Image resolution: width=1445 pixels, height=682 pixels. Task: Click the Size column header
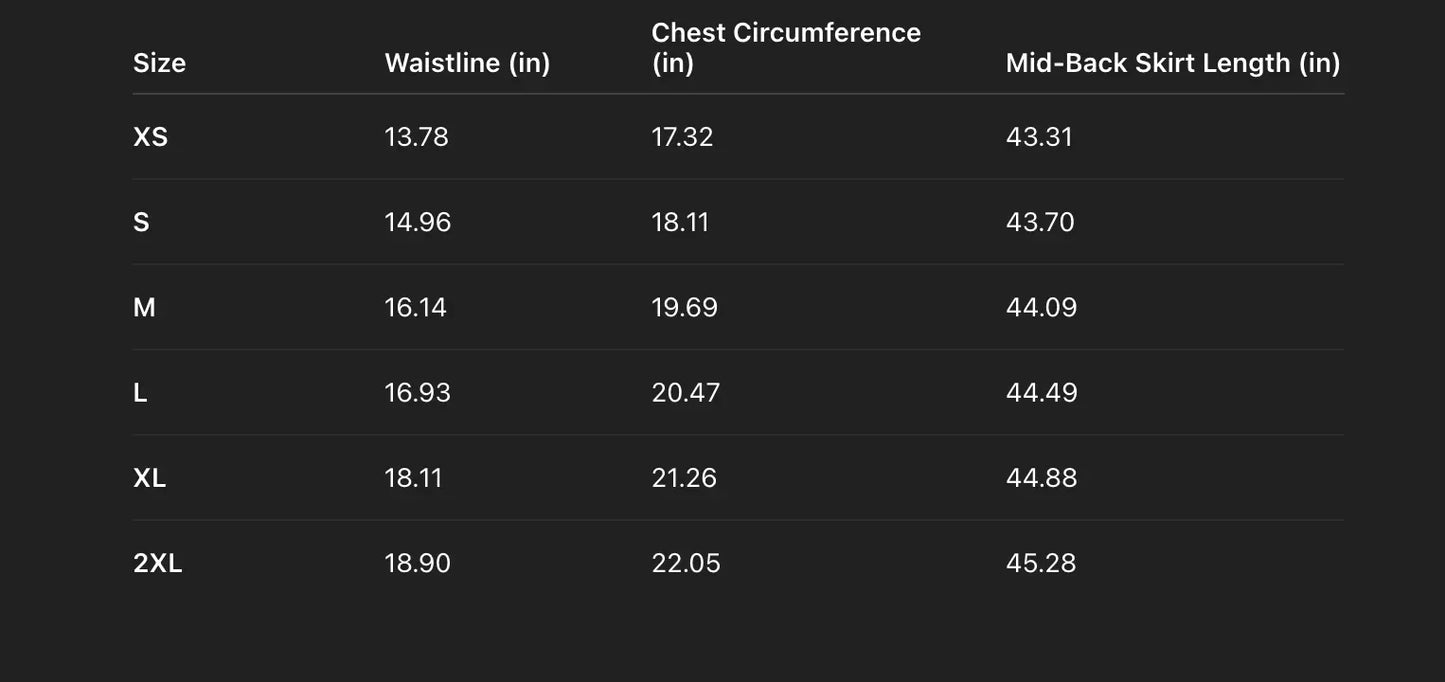tap(159, 63)
